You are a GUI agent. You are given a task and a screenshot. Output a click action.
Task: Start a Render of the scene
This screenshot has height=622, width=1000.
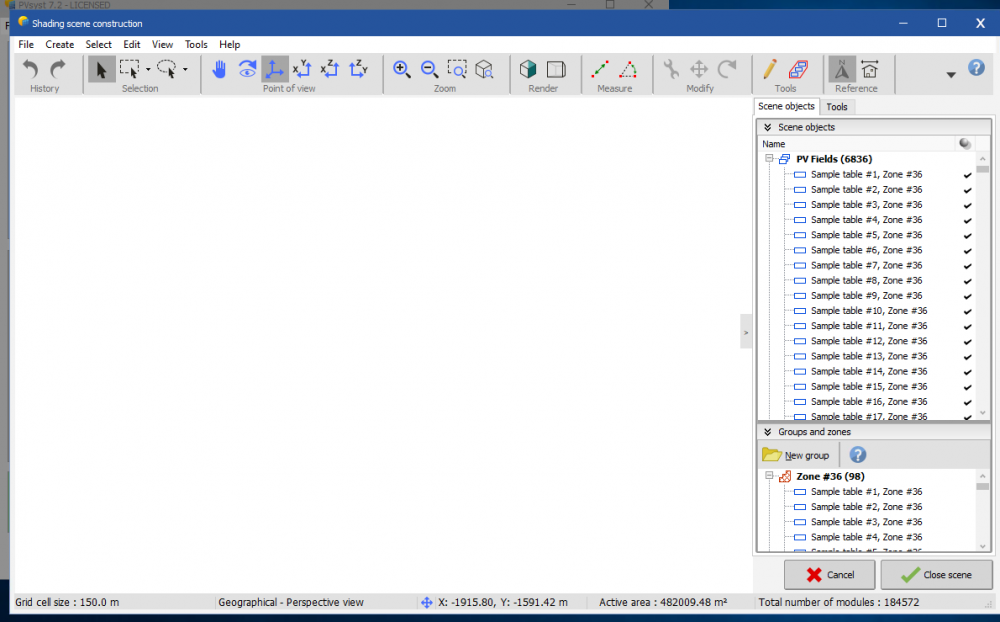528,69
